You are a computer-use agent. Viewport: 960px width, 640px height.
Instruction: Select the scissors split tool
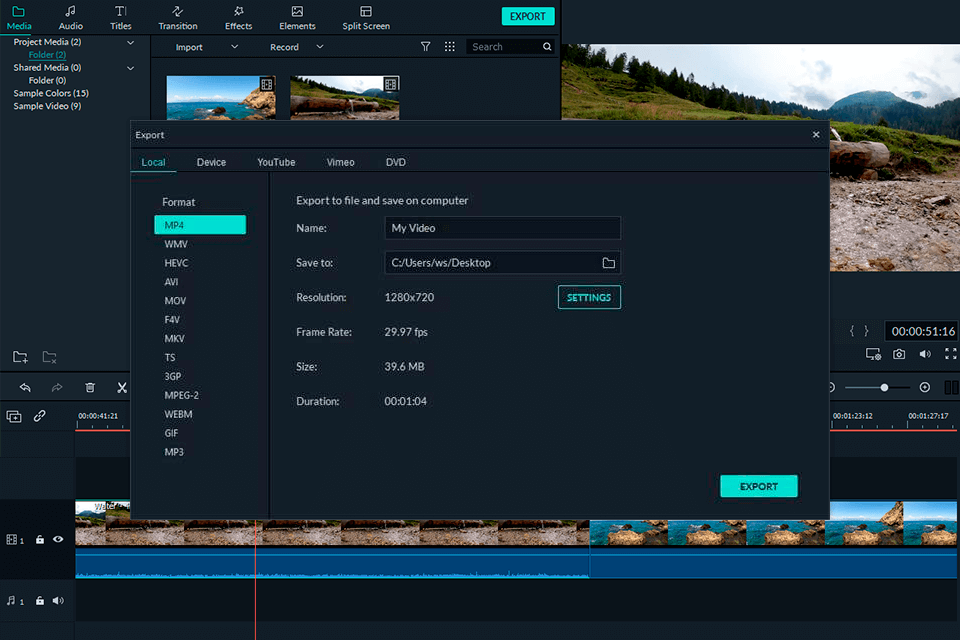[x=122, y=387]
